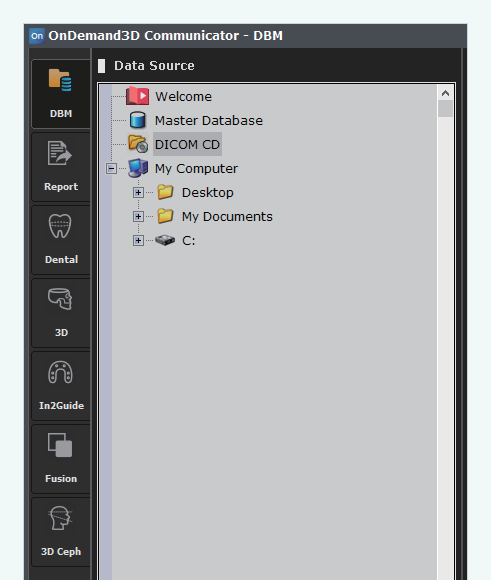
Task: Open the 3D skull module
Action: point(61,313)
